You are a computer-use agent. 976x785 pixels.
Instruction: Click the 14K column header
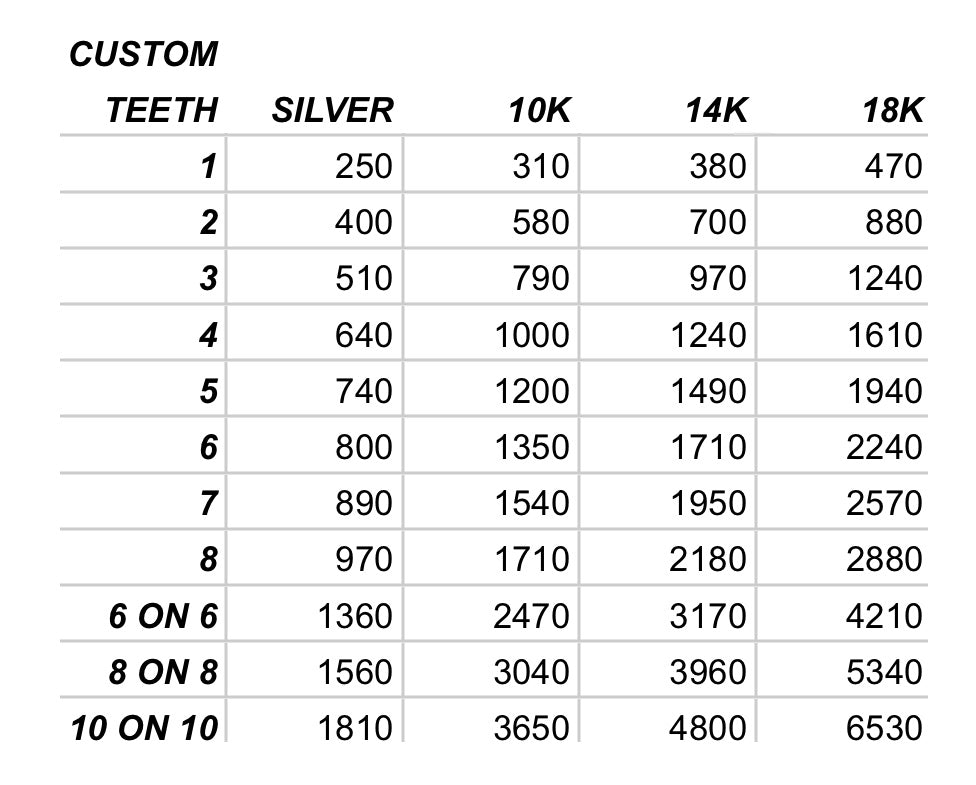(716, 110)
